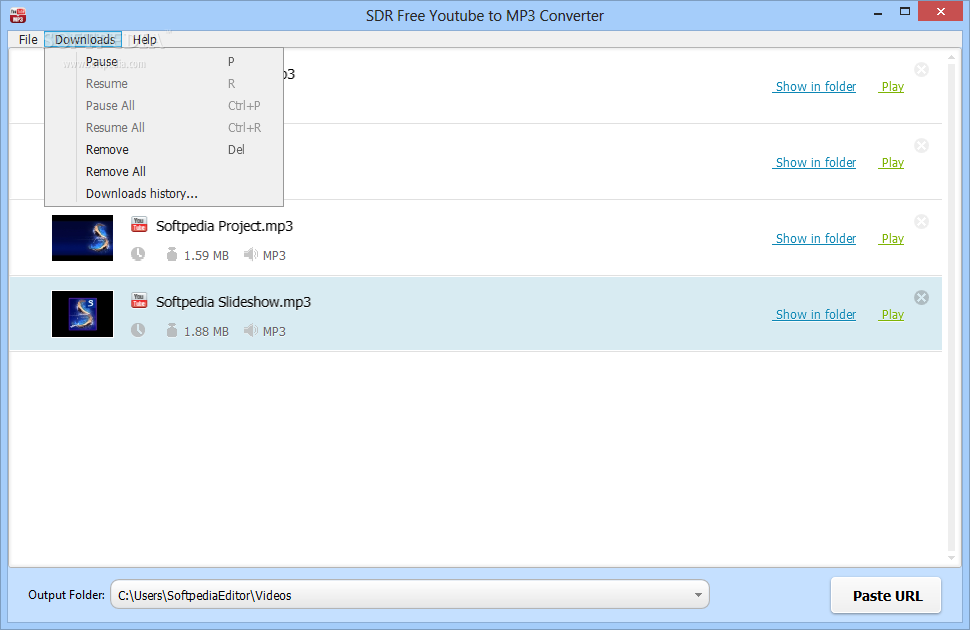Screen dimensions: 970x630
Task: Click Play for the second download
Action: pyautogui.click(x=892, y=163)
